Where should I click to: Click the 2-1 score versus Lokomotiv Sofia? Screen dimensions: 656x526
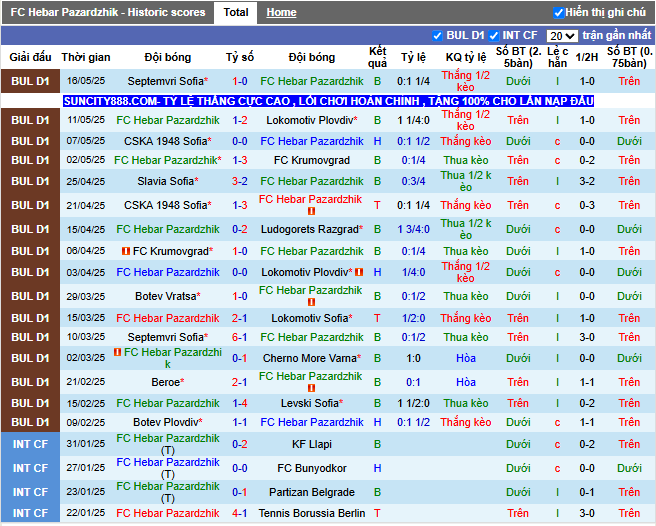pyautogui.click(x=240, y=318)
